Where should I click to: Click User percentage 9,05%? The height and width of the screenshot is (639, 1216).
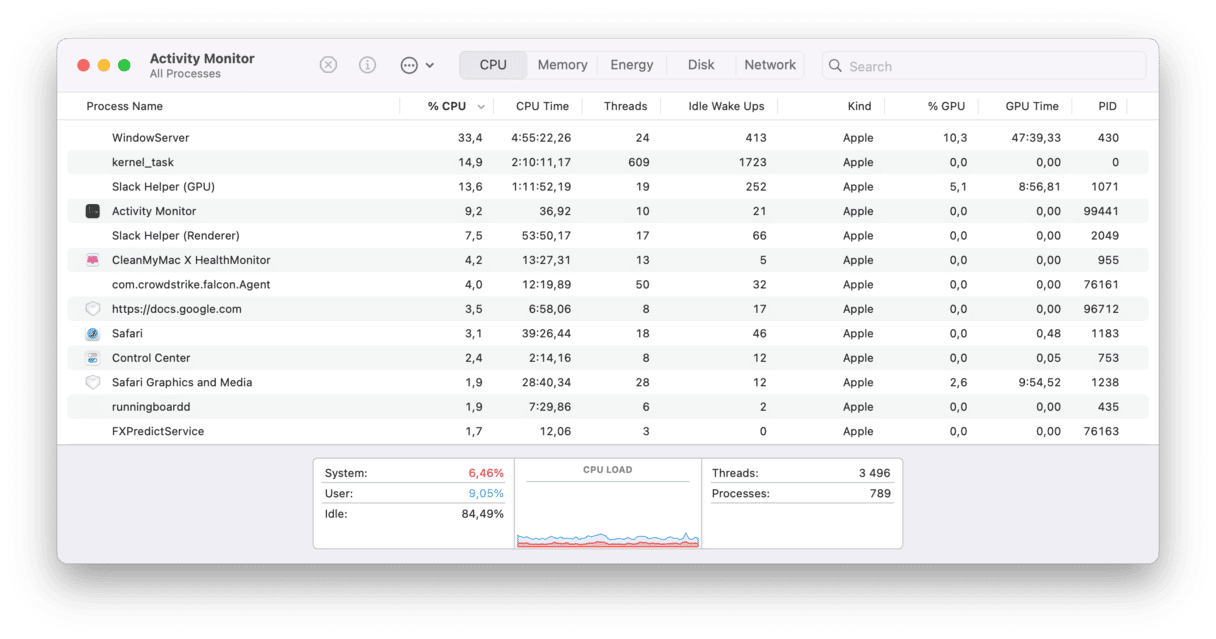pyautogui.click(x=486, y=494)
